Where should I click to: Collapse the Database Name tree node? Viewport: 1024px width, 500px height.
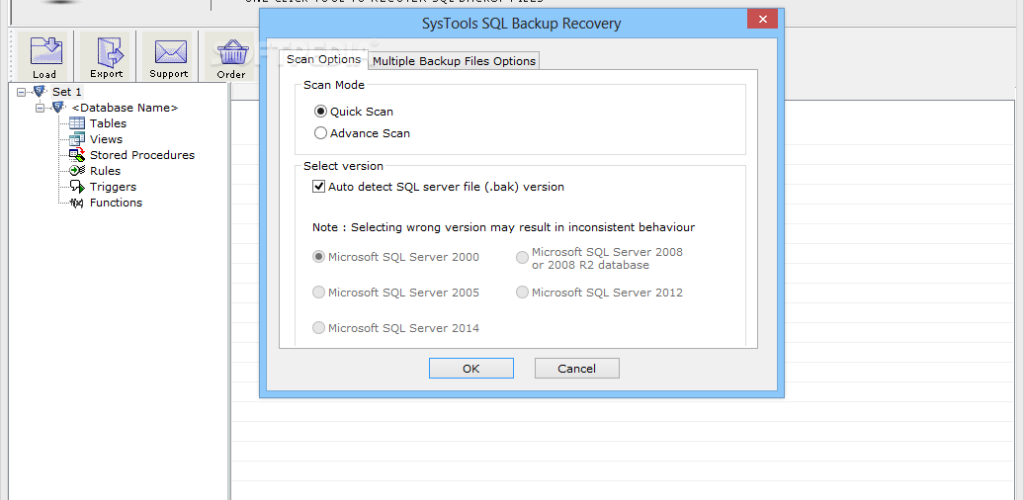click(40, 108)
